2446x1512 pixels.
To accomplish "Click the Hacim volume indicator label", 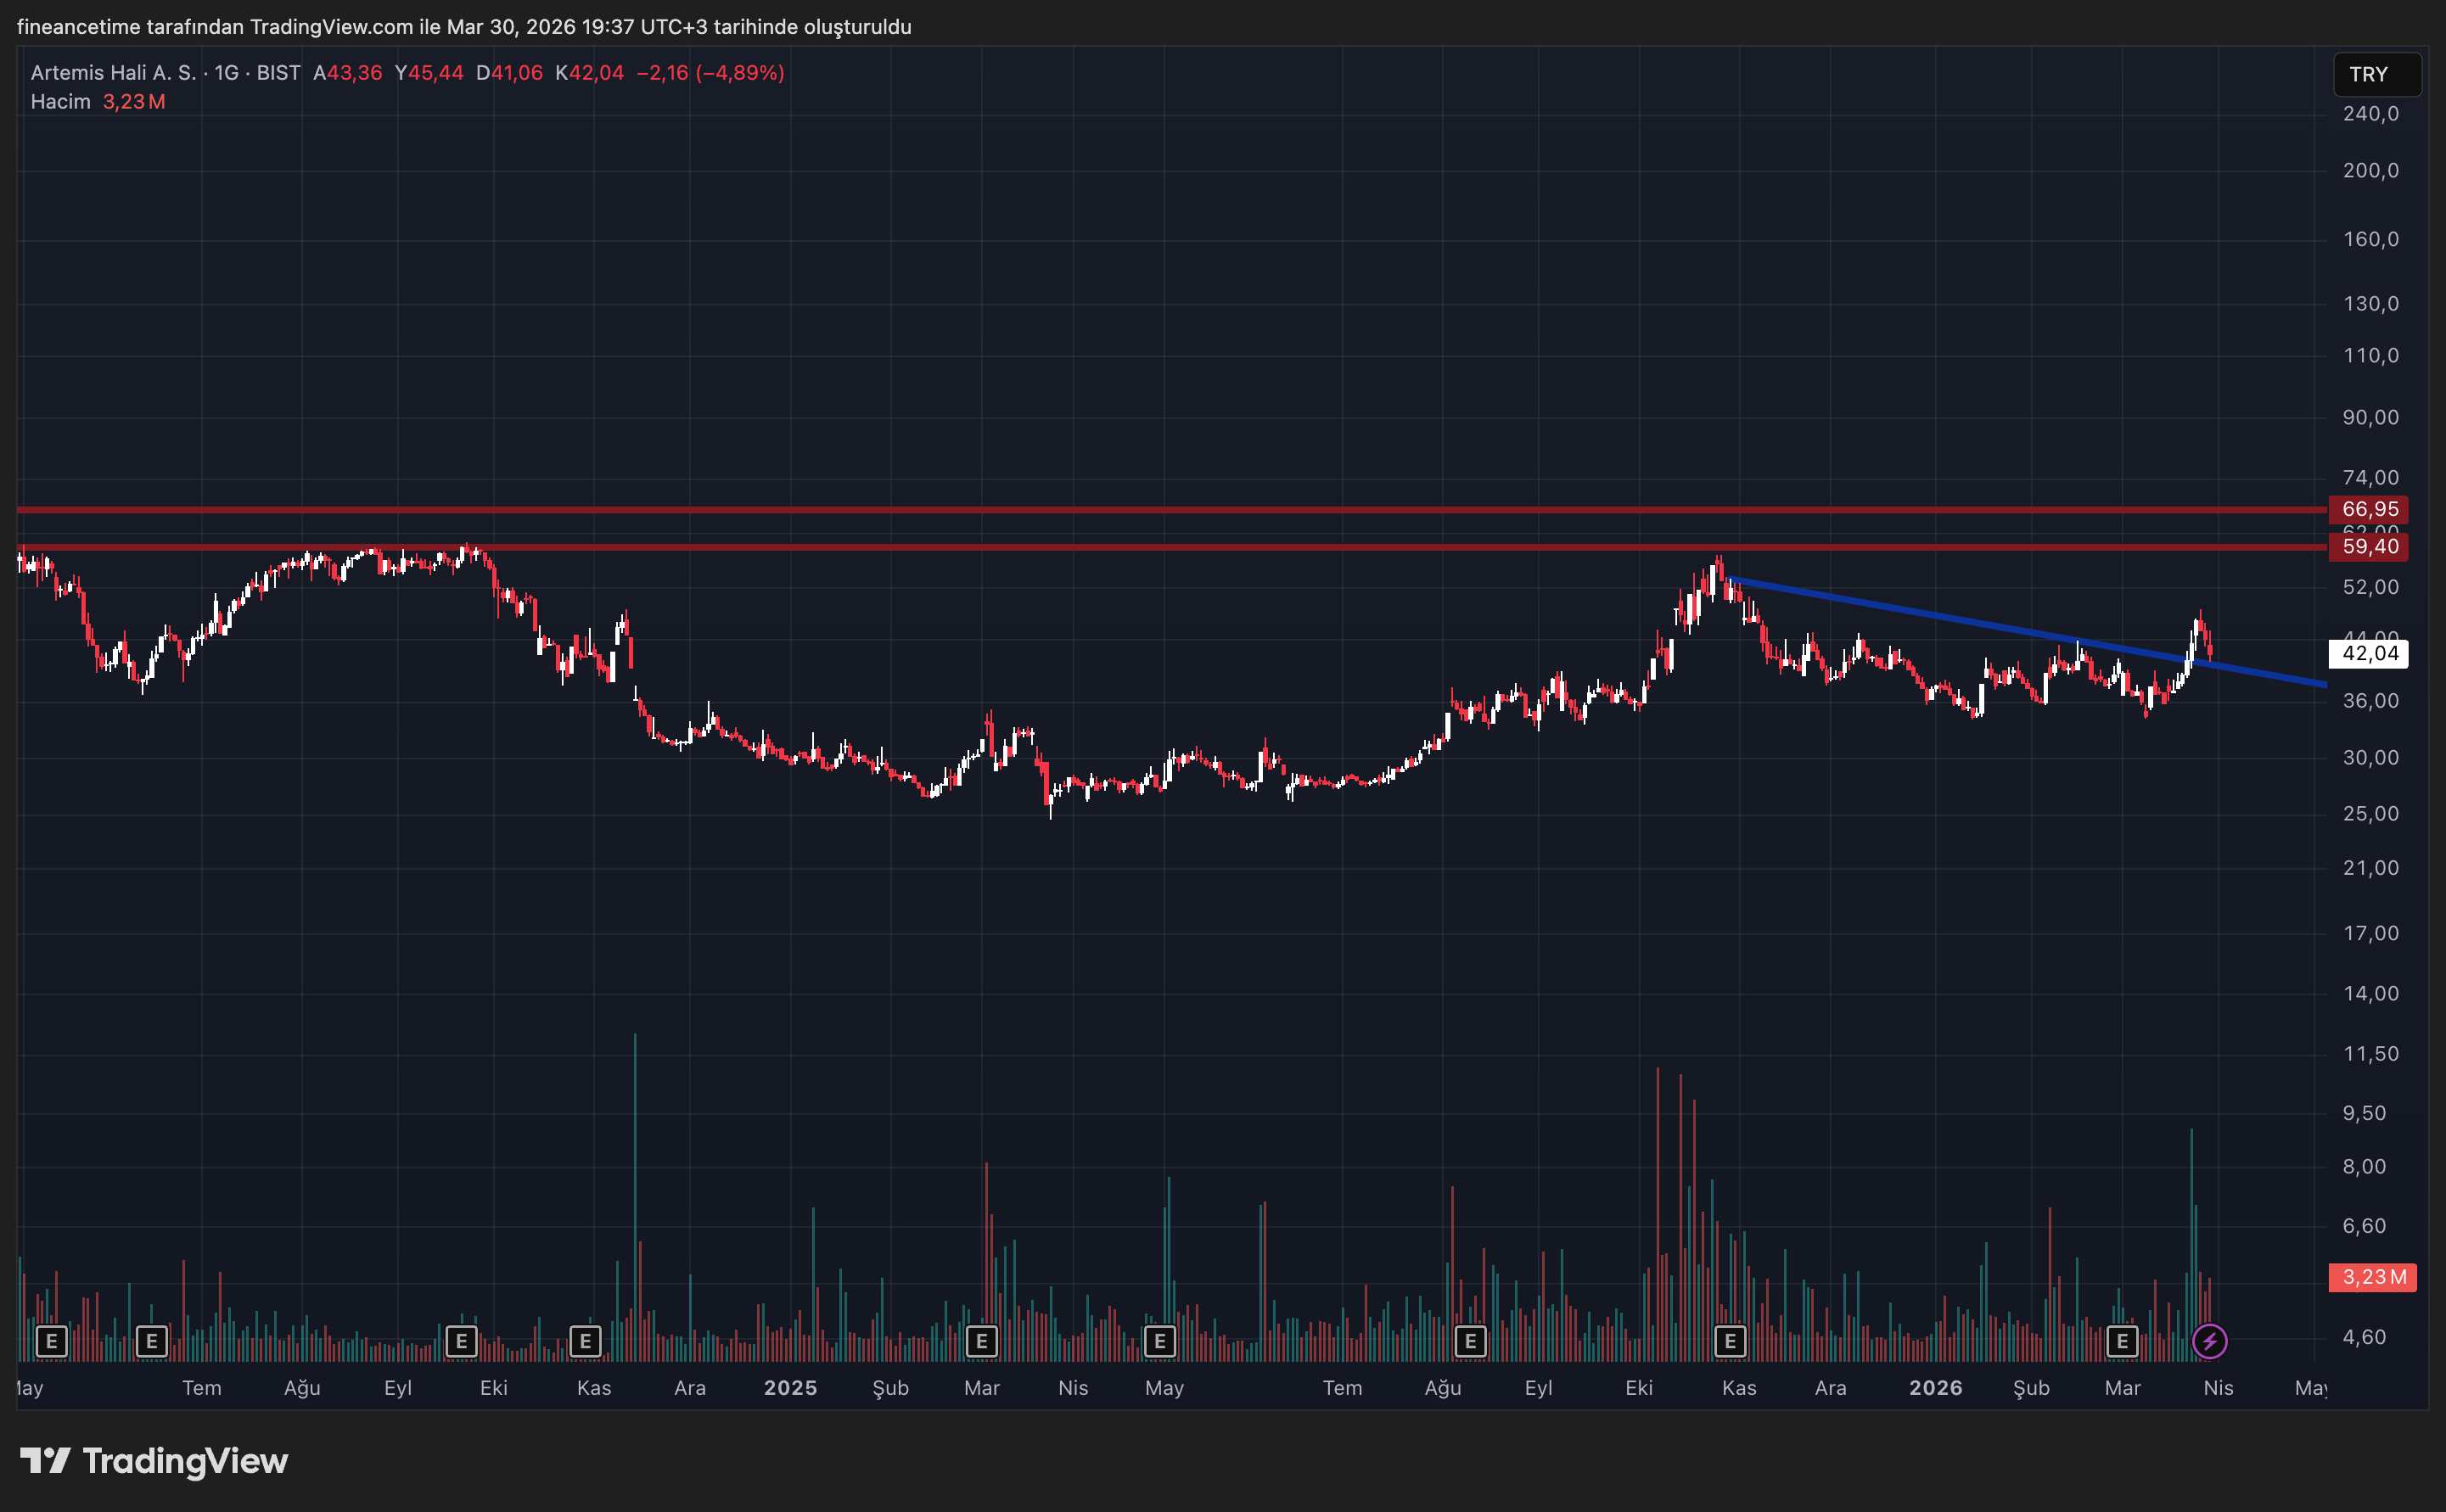I will click(60, 102).
